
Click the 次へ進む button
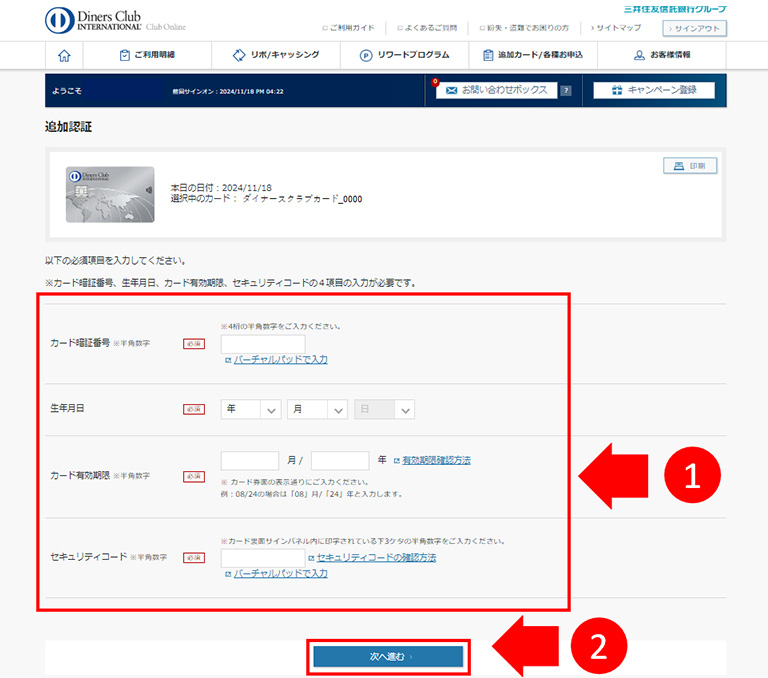point(388,656)
